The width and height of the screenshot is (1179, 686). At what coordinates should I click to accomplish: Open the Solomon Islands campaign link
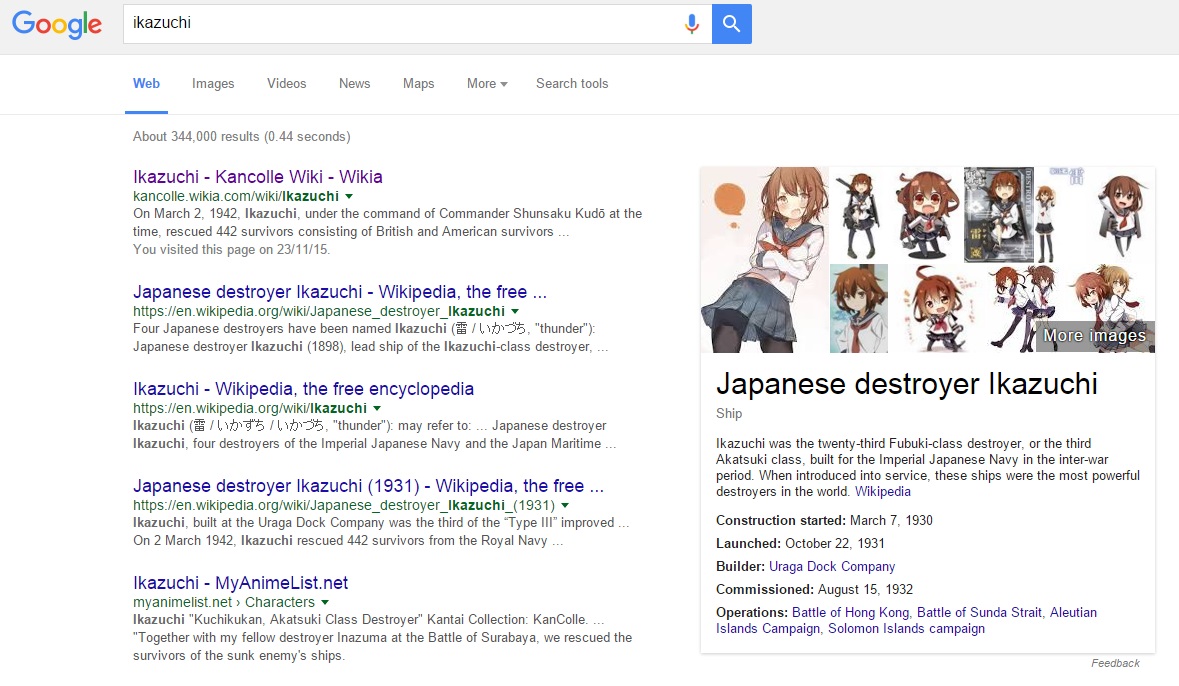click(x=906, y=629)
